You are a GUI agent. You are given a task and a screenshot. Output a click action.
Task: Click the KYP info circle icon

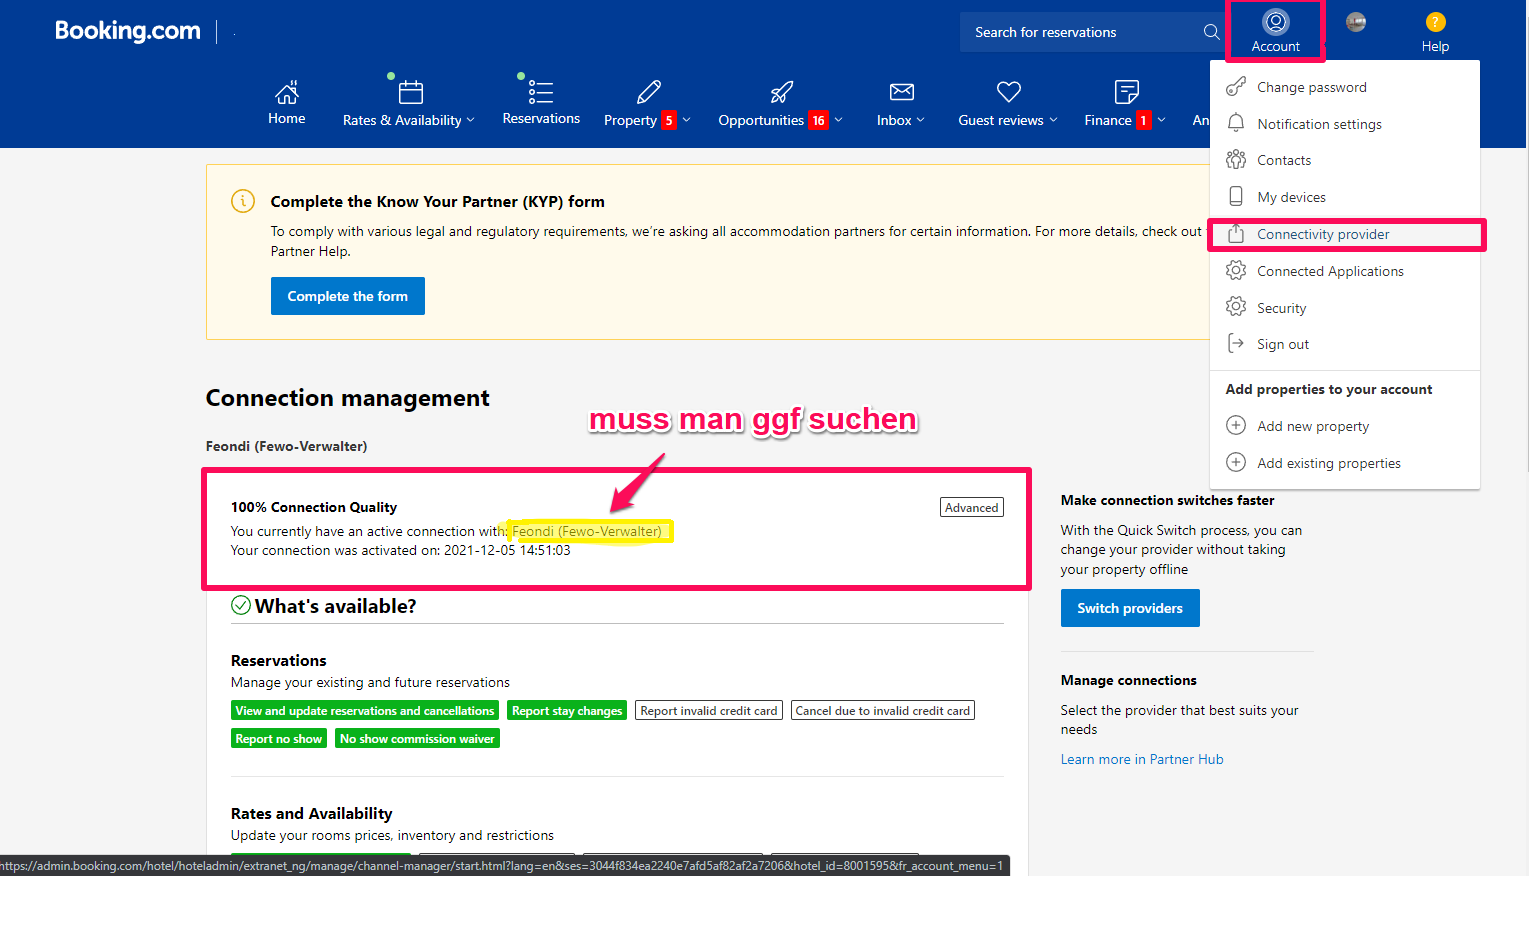pos(243,201)
